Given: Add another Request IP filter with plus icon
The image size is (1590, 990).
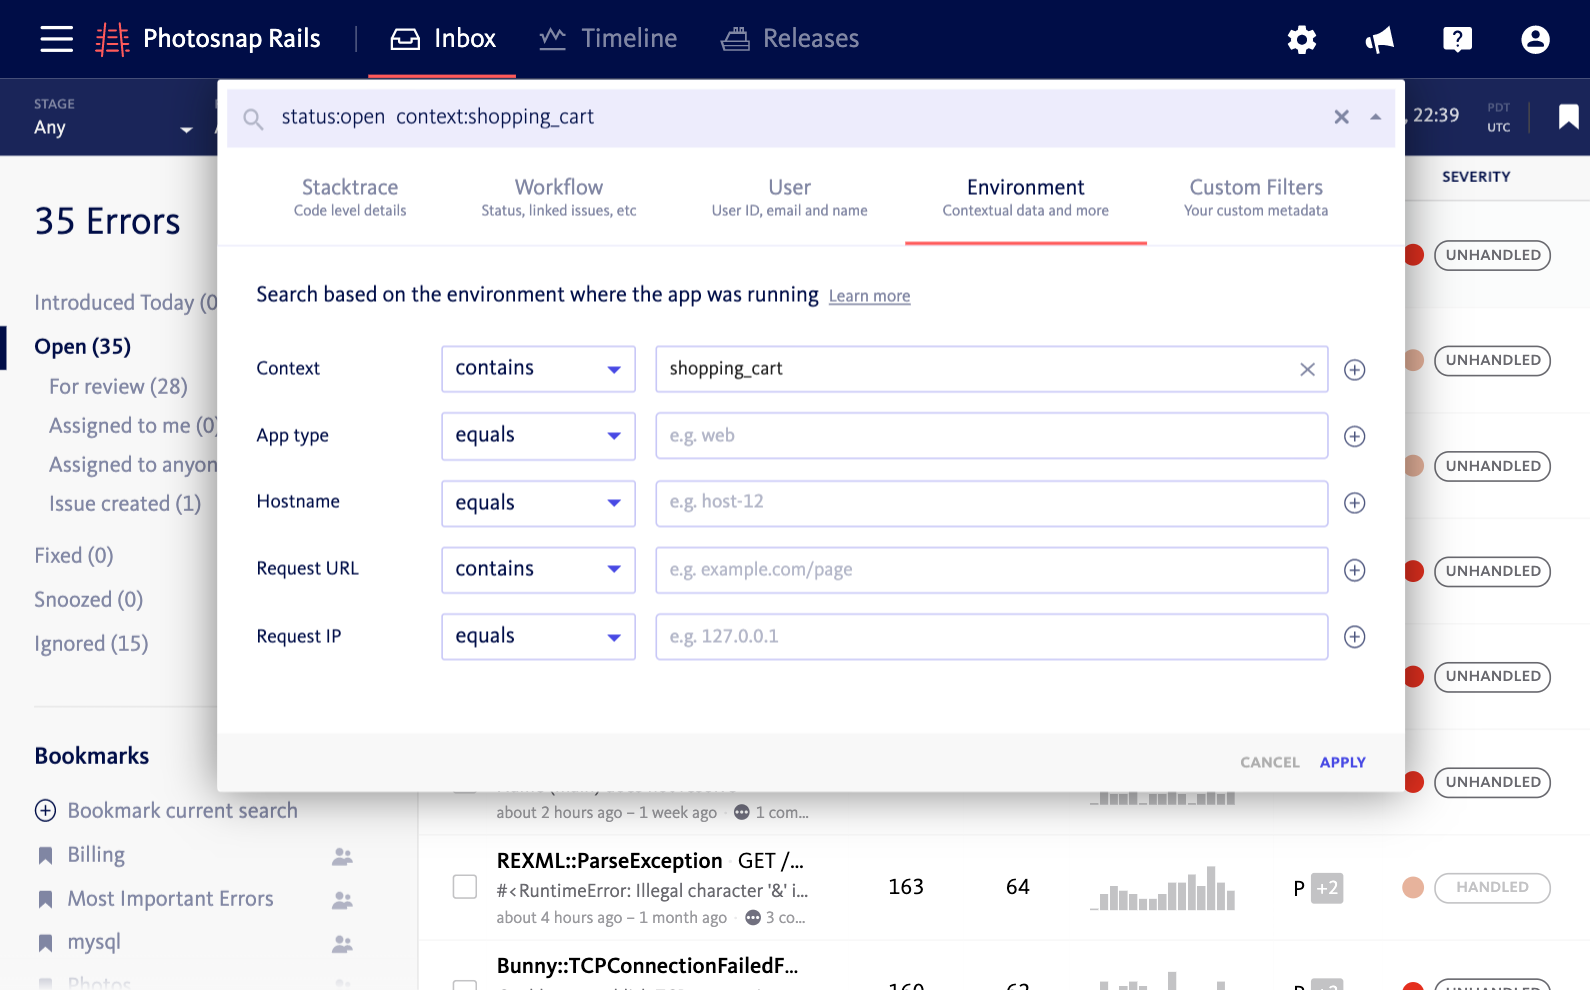Looking at the screenshot, I should coord(1354,637).
